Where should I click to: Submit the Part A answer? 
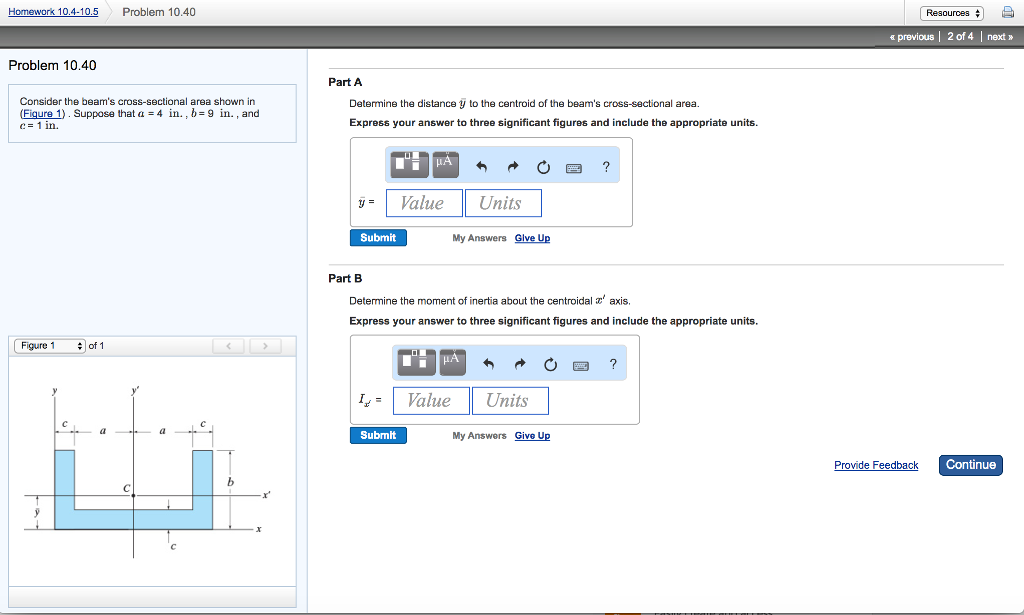point(378,237)
